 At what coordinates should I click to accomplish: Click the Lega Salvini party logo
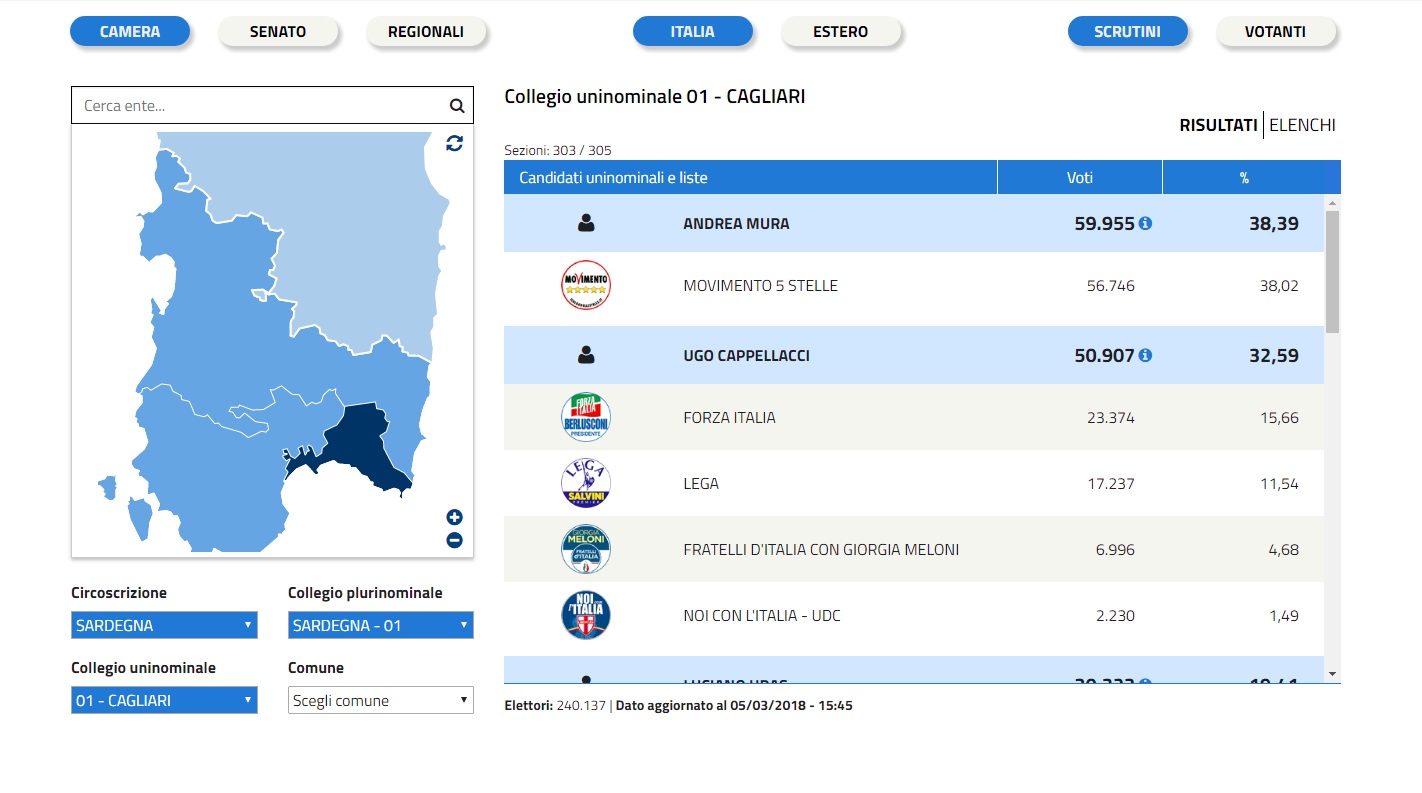[586, 484]
